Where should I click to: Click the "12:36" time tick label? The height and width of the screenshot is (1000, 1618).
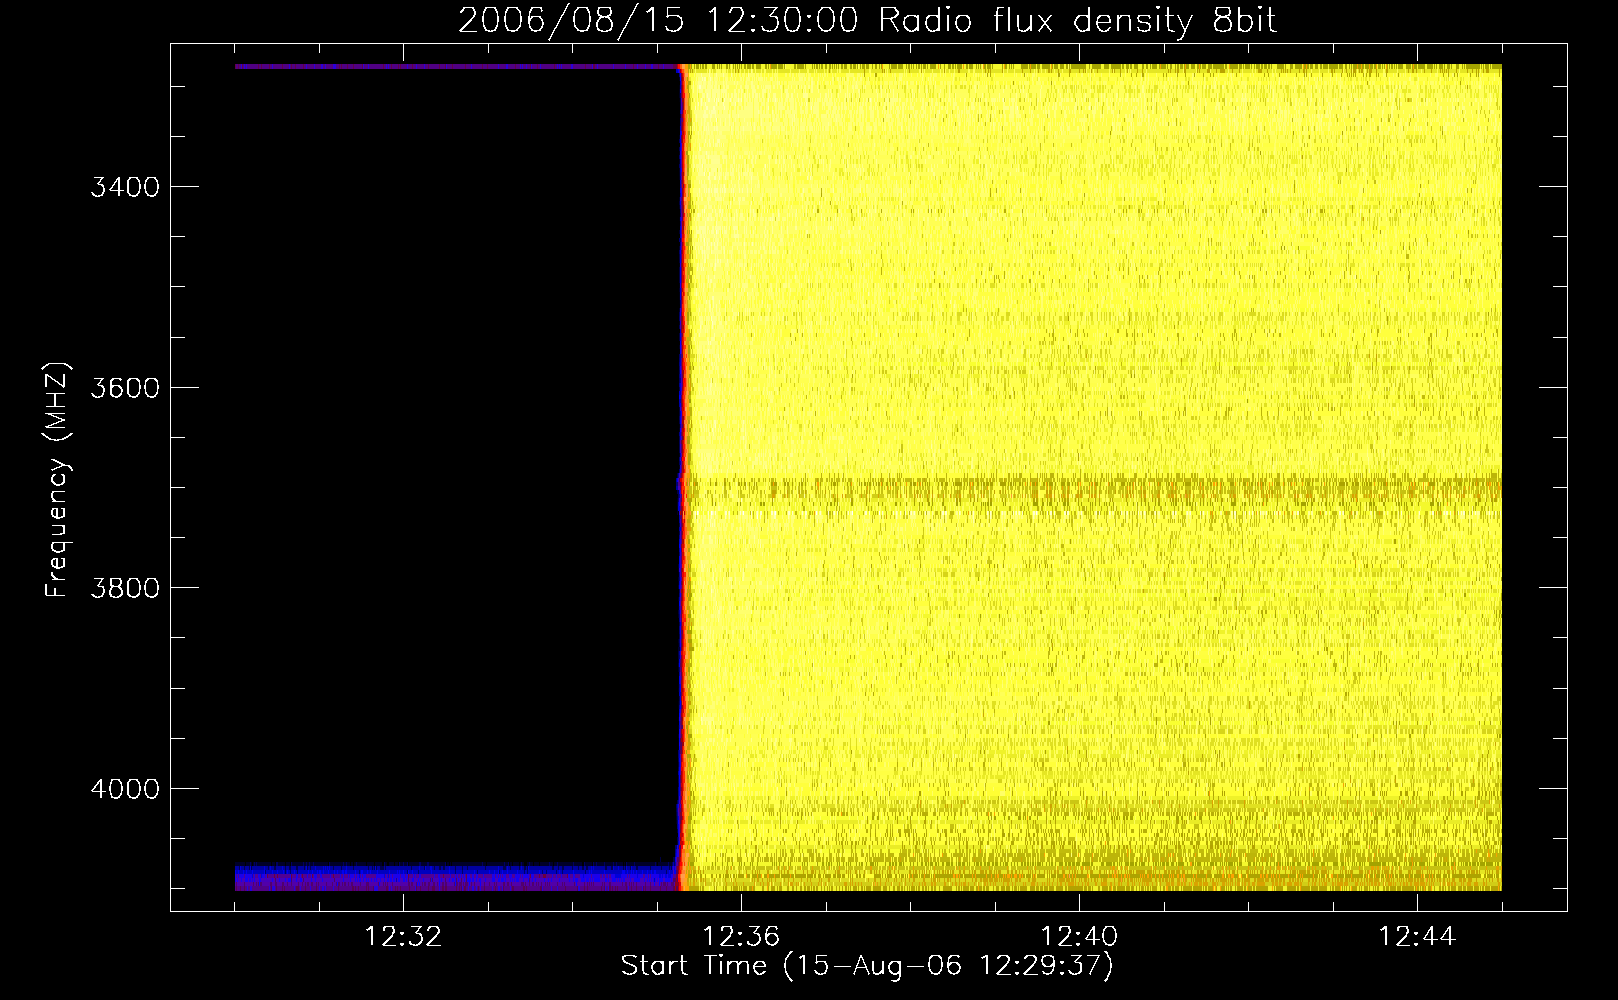[x=741, y=937]
